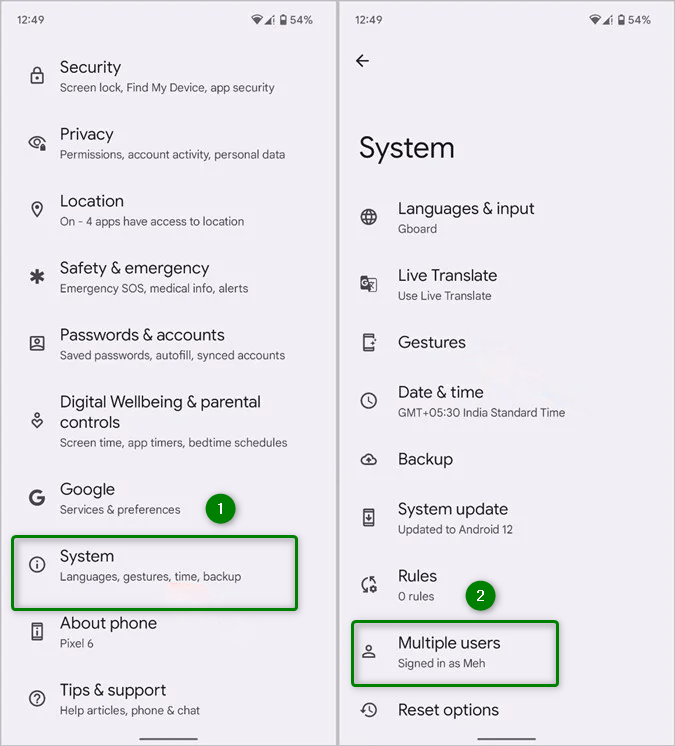Tap left screen navigation gesture bar

point(168,739)
